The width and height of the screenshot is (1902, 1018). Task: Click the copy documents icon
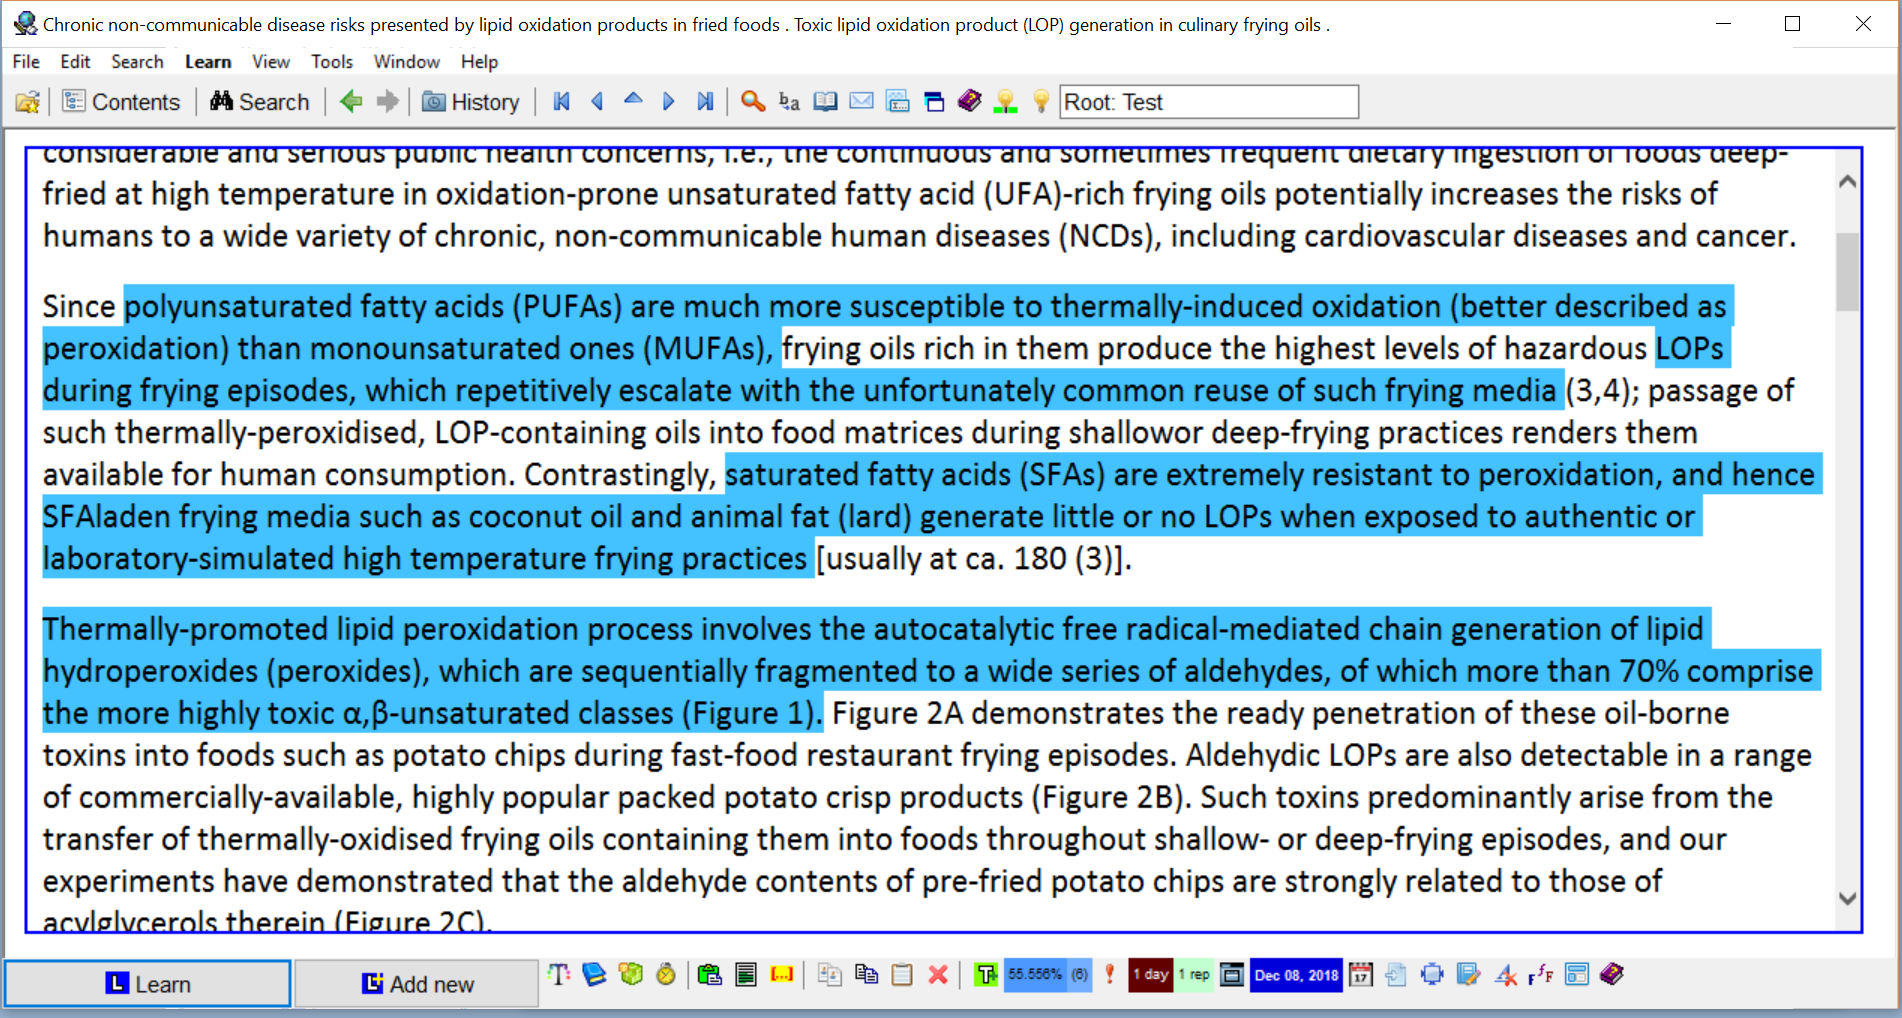pyautogui.click(x=866, y=974)
